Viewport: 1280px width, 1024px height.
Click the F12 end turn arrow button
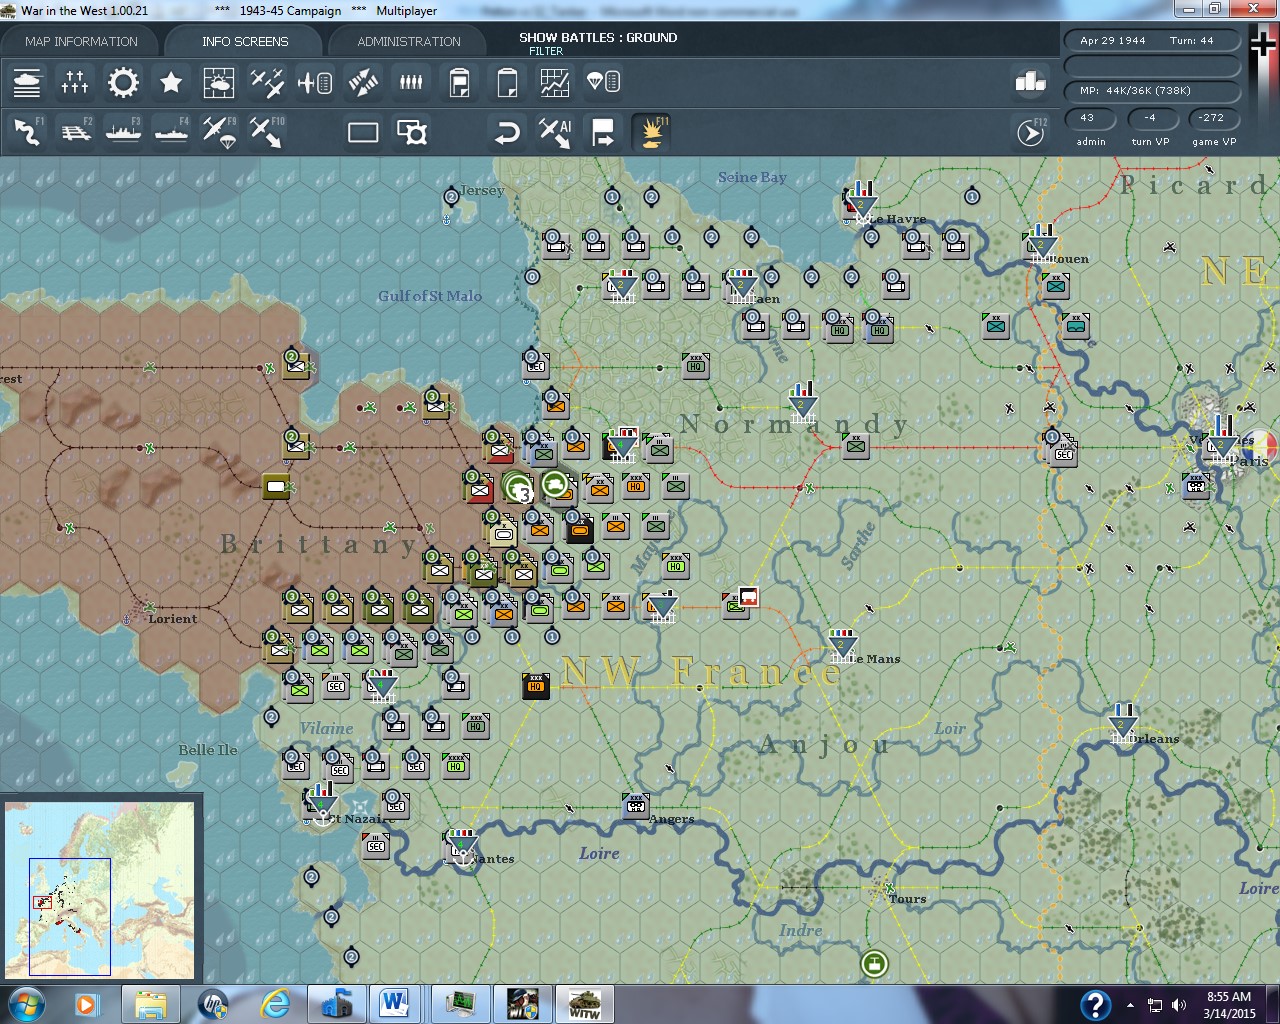click(1030, 132)
